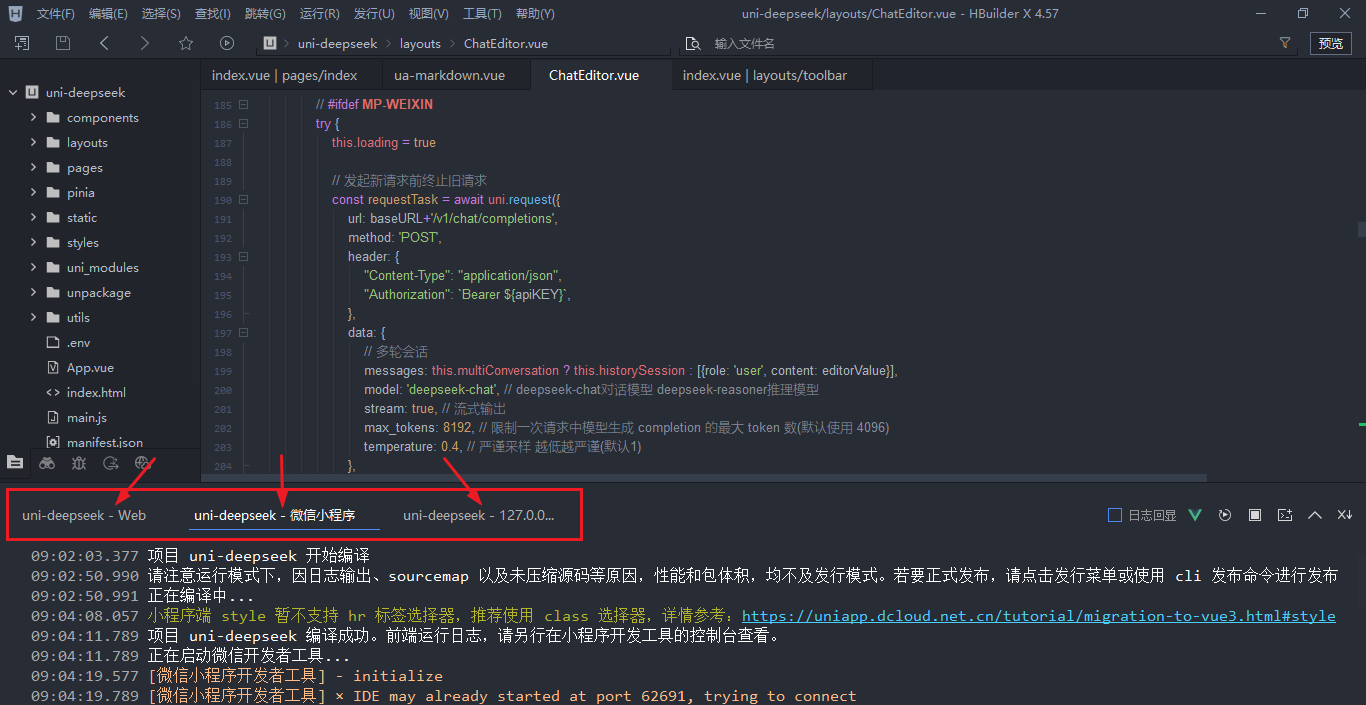1366x705 pixels.
Task: Open the uniapp.dcloud.net.cn migration link
Action: tap(1038, 616)
